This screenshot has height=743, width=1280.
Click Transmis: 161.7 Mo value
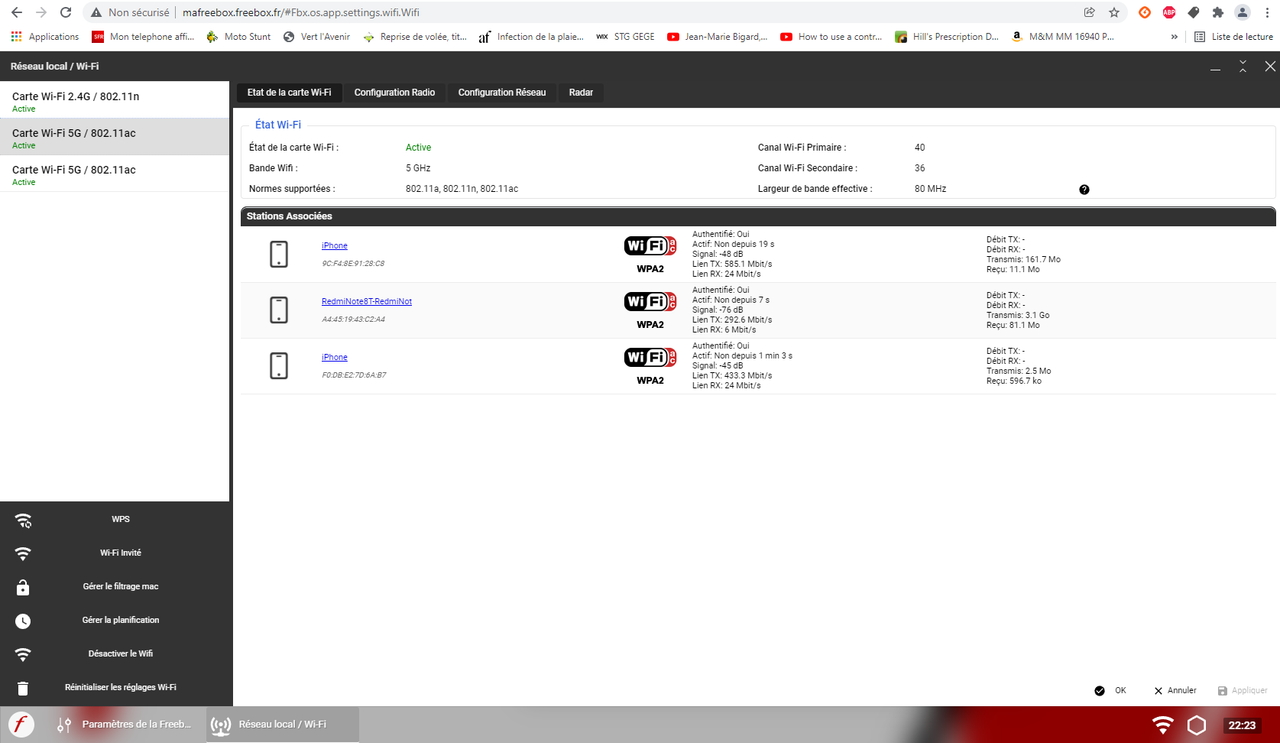click(1023, 259)
